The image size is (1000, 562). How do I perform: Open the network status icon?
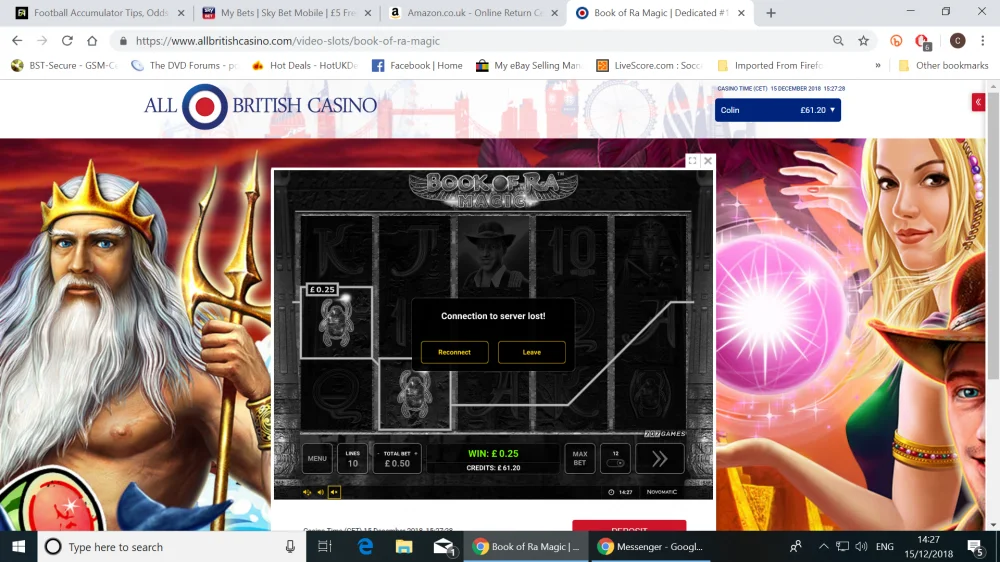click(842, 547)
